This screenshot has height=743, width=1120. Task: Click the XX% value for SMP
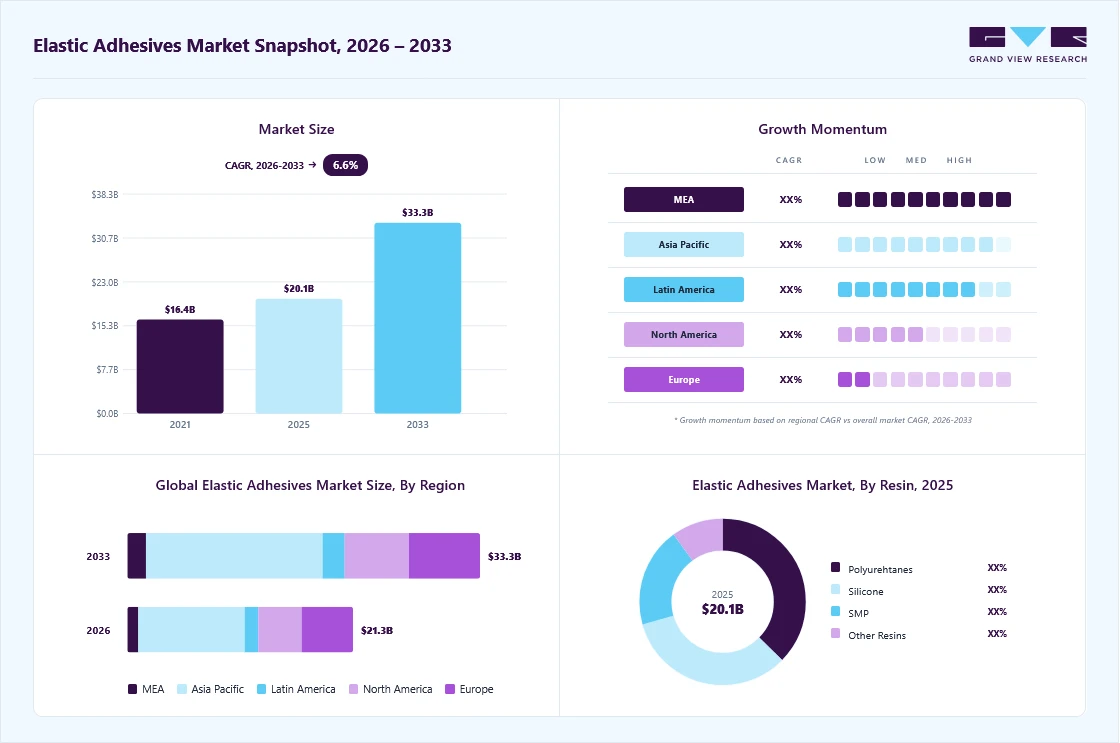point(997,612)
